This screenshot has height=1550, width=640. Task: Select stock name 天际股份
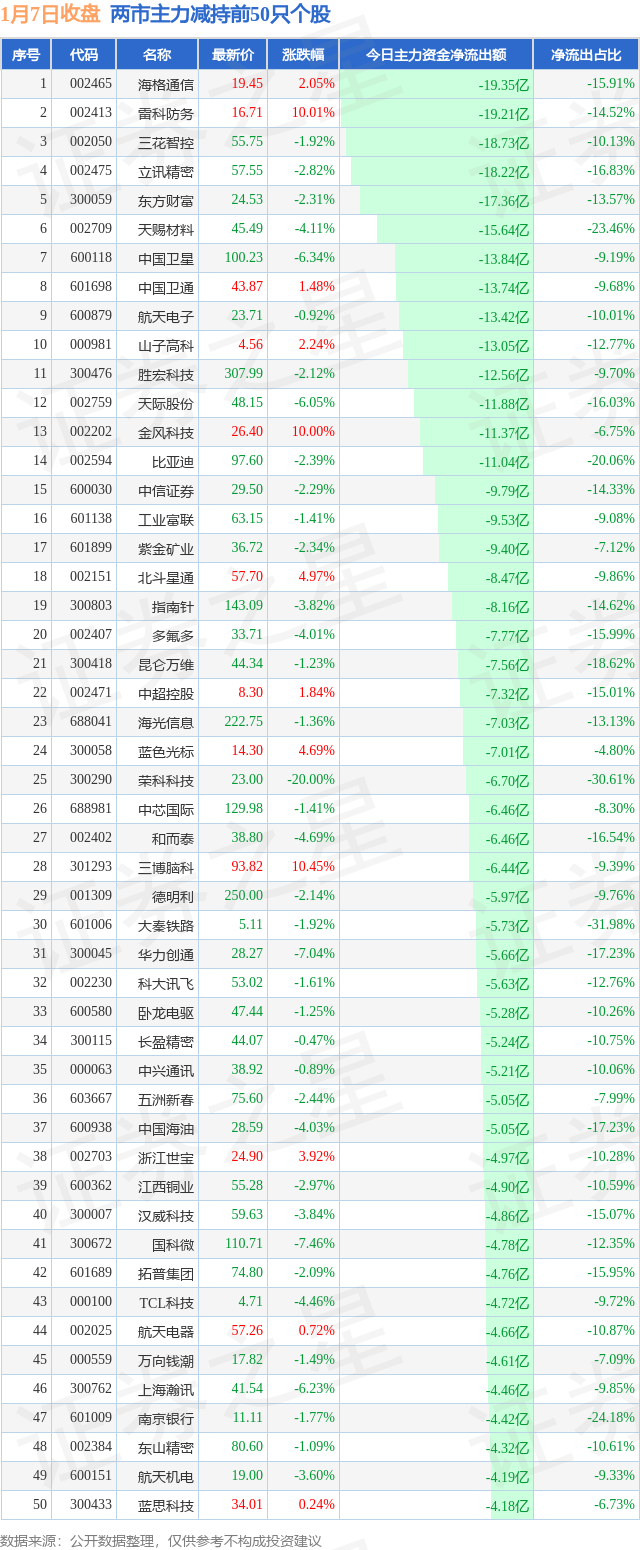(166, 403)
